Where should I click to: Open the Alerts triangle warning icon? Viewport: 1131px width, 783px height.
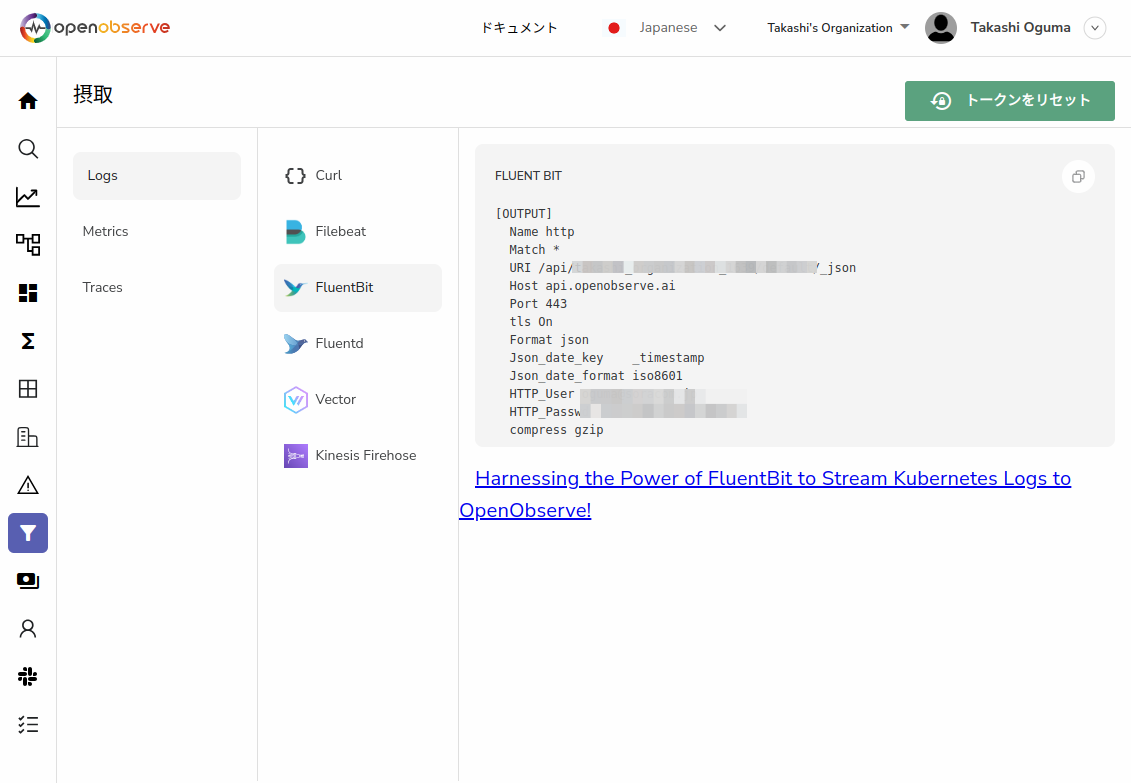pyautogui.click(x=28, y=485)
